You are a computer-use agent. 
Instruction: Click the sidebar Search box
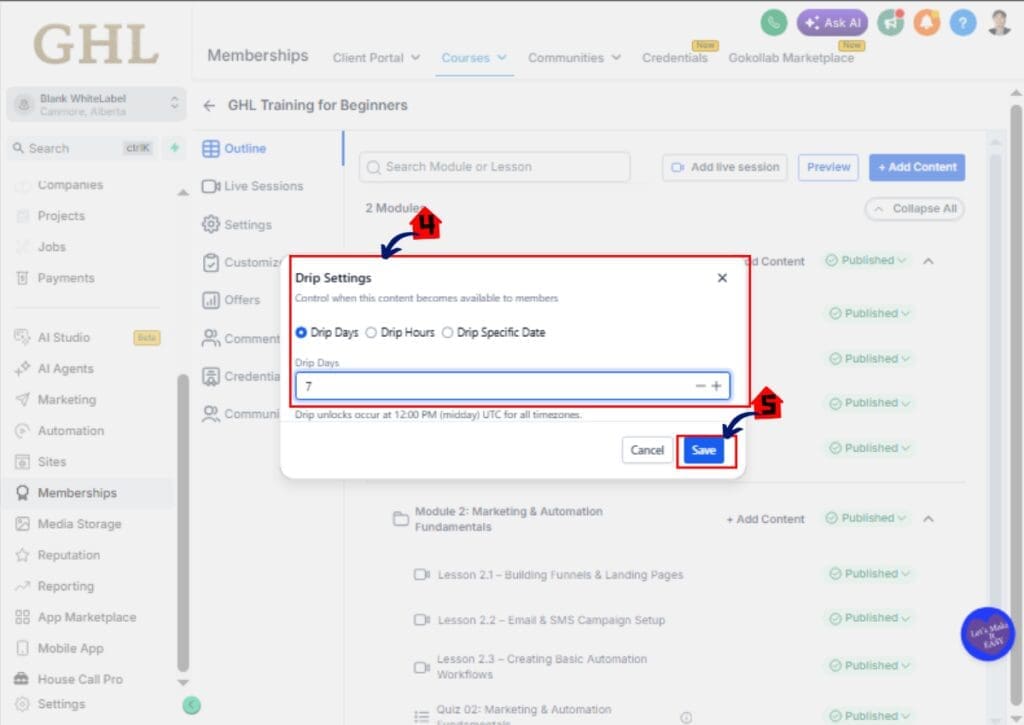tap(82, 148)
